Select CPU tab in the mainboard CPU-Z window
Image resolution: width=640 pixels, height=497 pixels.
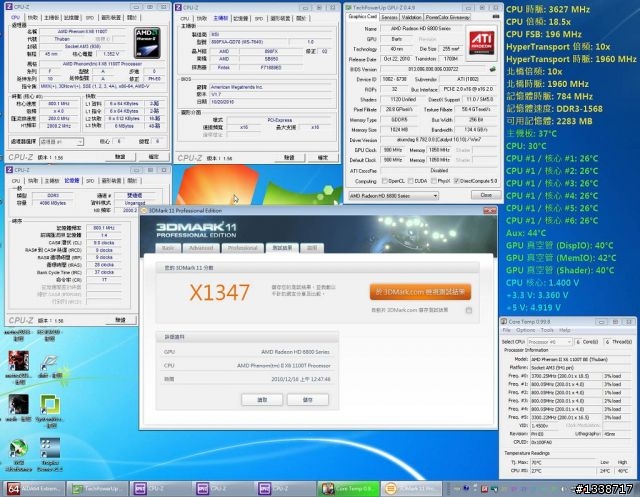(184, 18)
